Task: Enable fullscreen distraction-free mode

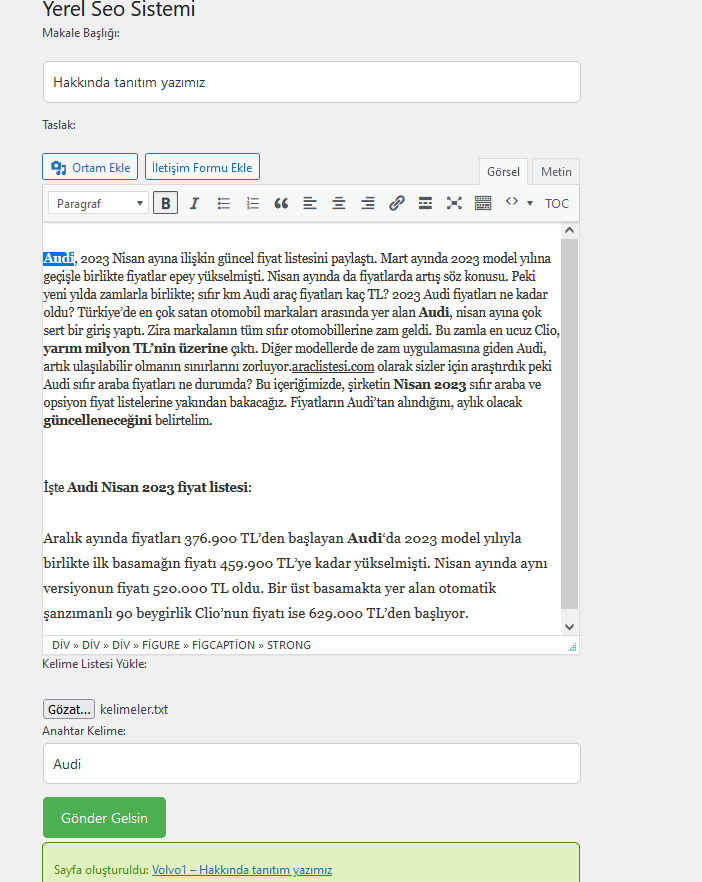Action: (454, 203)
